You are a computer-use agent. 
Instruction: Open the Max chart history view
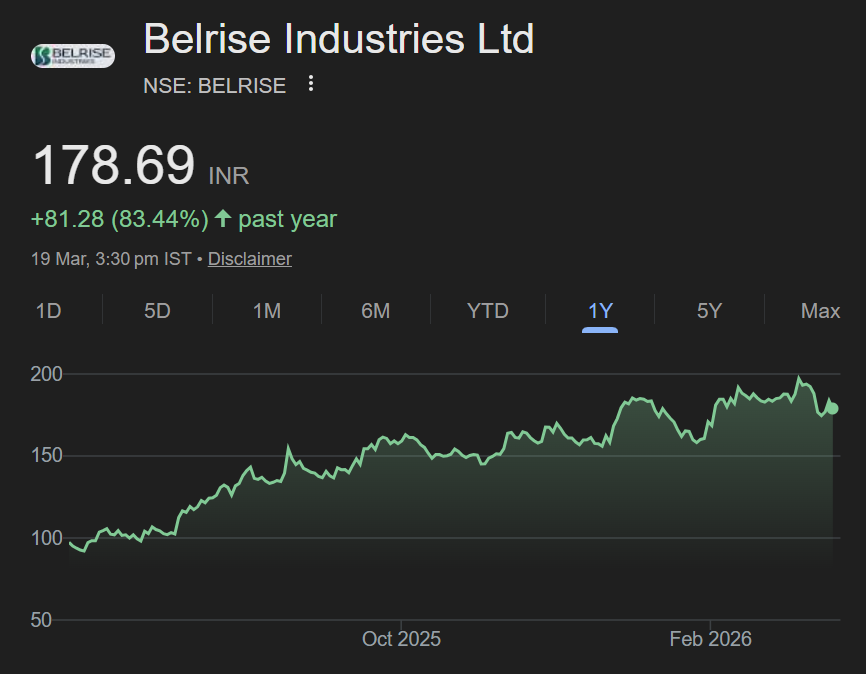(x=820, y=311)
